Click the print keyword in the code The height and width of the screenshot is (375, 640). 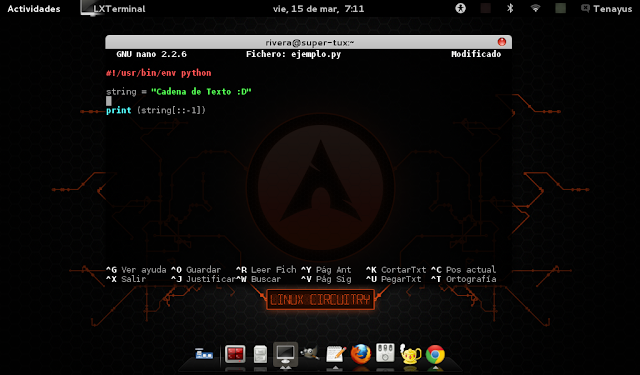pos(119,110)
